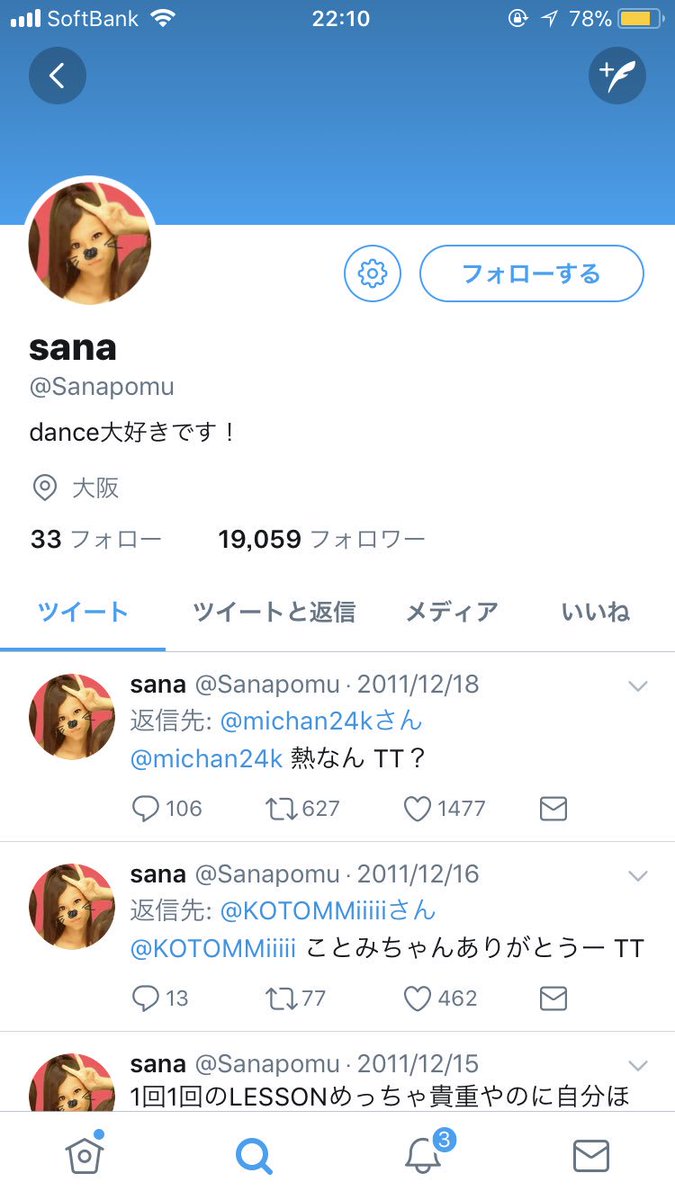Screen dimensions: 675x1200
Task: Switch to the ツイートと返信 tab
Action: point(274,612)
